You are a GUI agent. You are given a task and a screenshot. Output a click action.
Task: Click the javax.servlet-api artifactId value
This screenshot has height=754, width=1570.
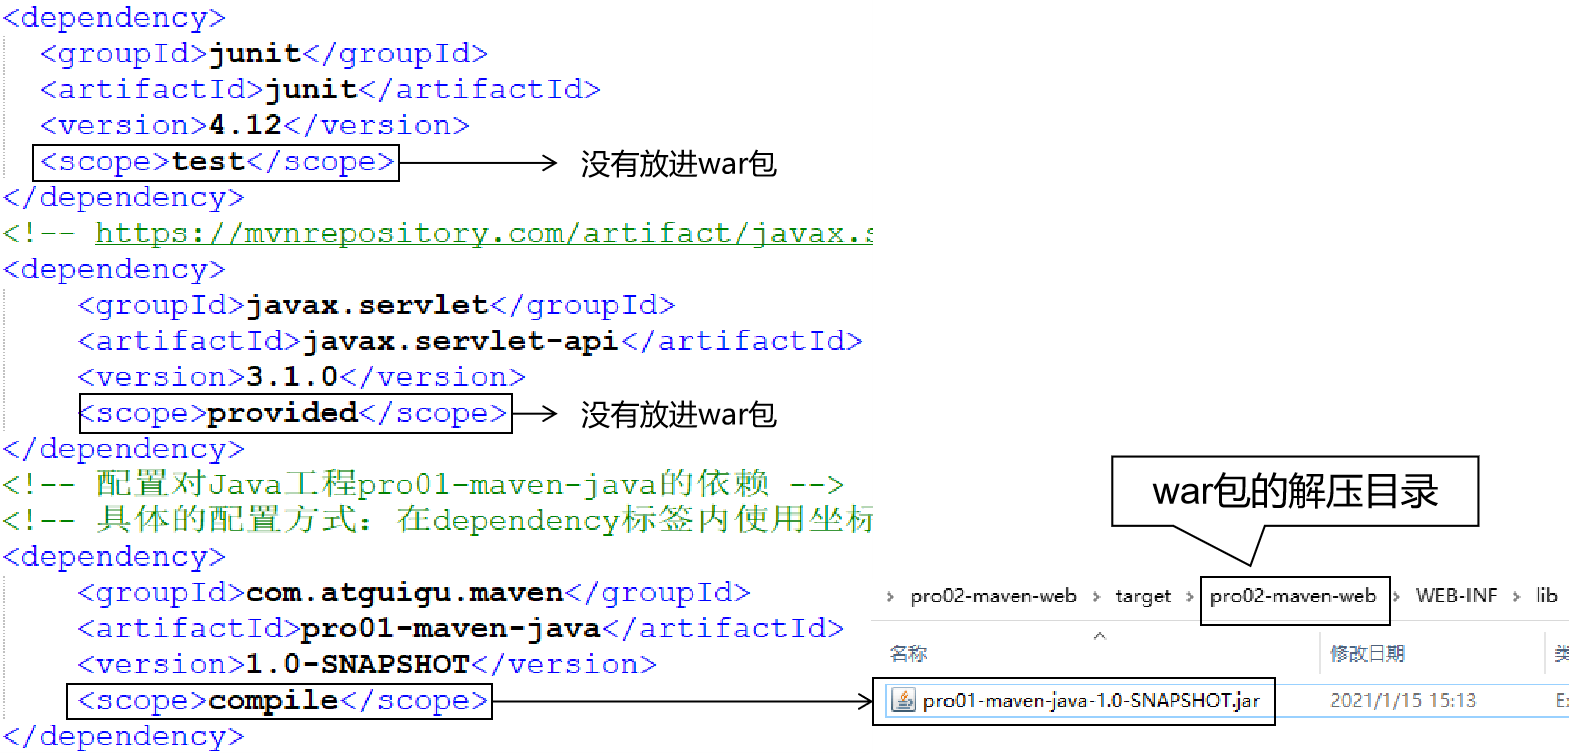[461, 341]
